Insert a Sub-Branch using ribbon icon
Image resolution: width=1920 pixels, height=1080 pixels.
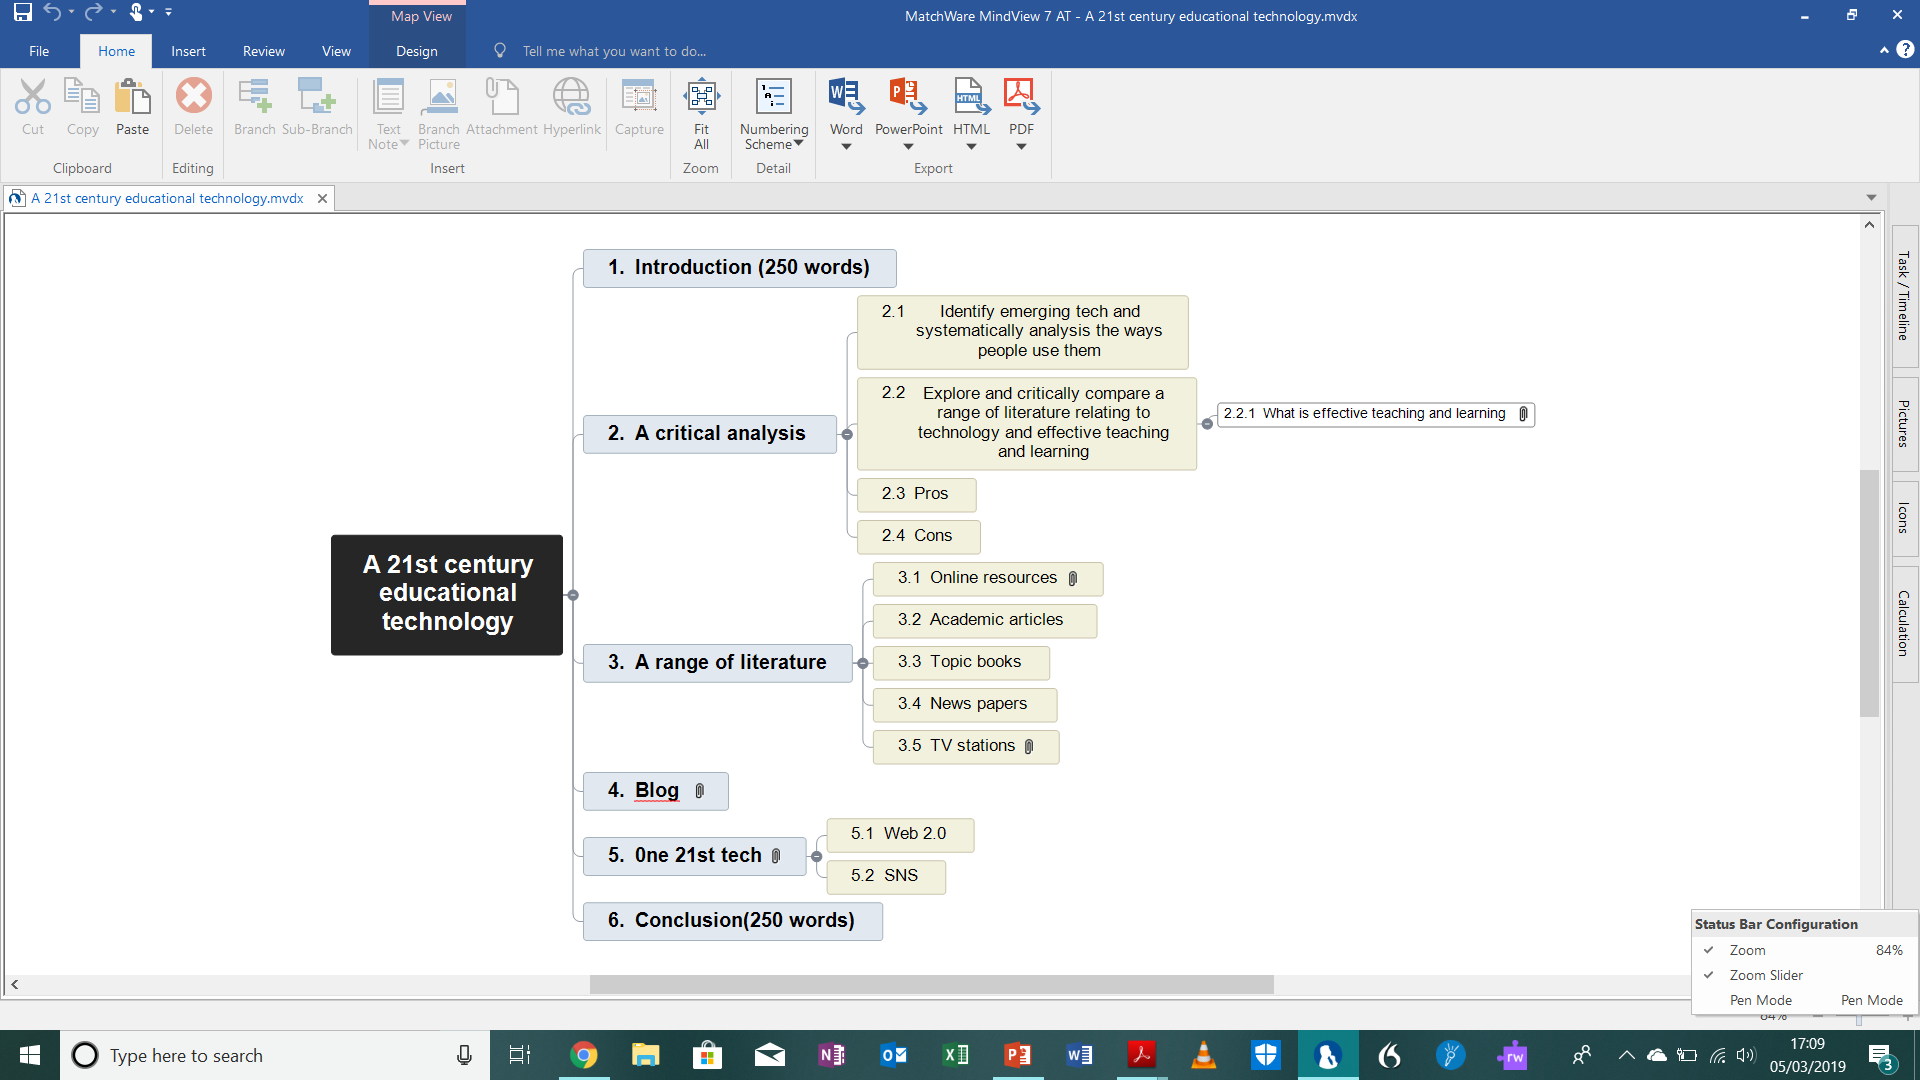coord(317,97)
